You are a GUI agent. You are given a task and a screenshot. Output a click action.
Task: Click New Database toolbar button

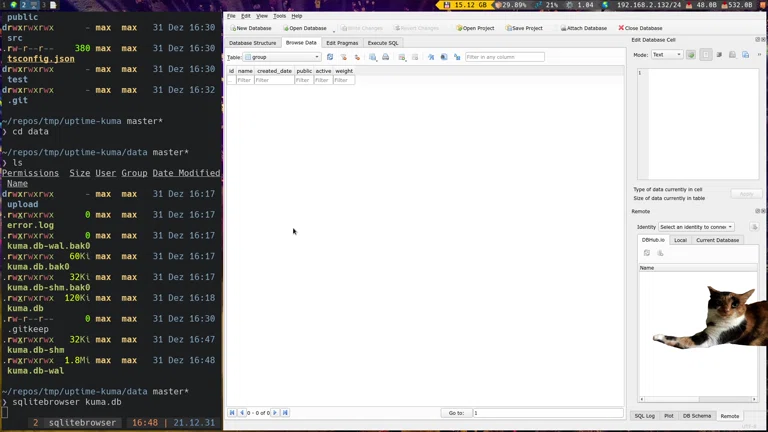[x=251, y=28]
